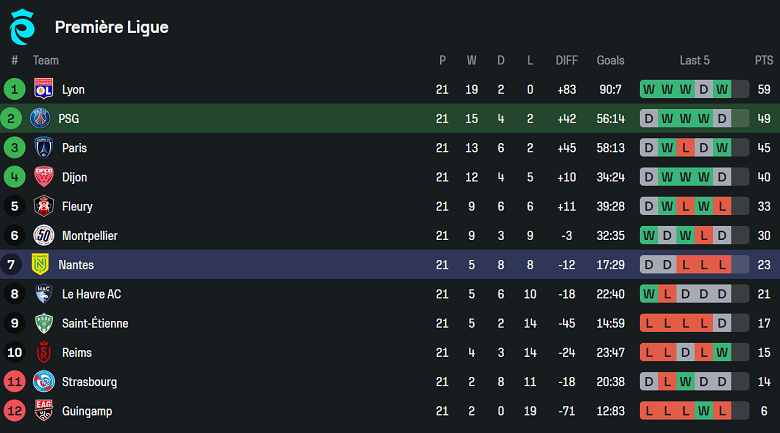
Task: Click the Première Ligue league logo icon
Action: 21,27
